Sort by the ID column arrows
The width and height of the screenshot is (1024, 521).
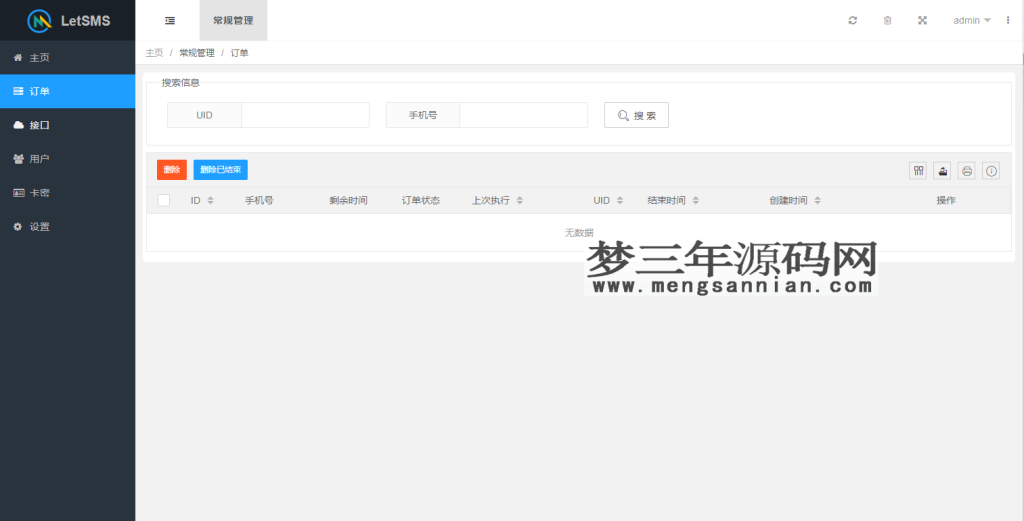[210, 200]
